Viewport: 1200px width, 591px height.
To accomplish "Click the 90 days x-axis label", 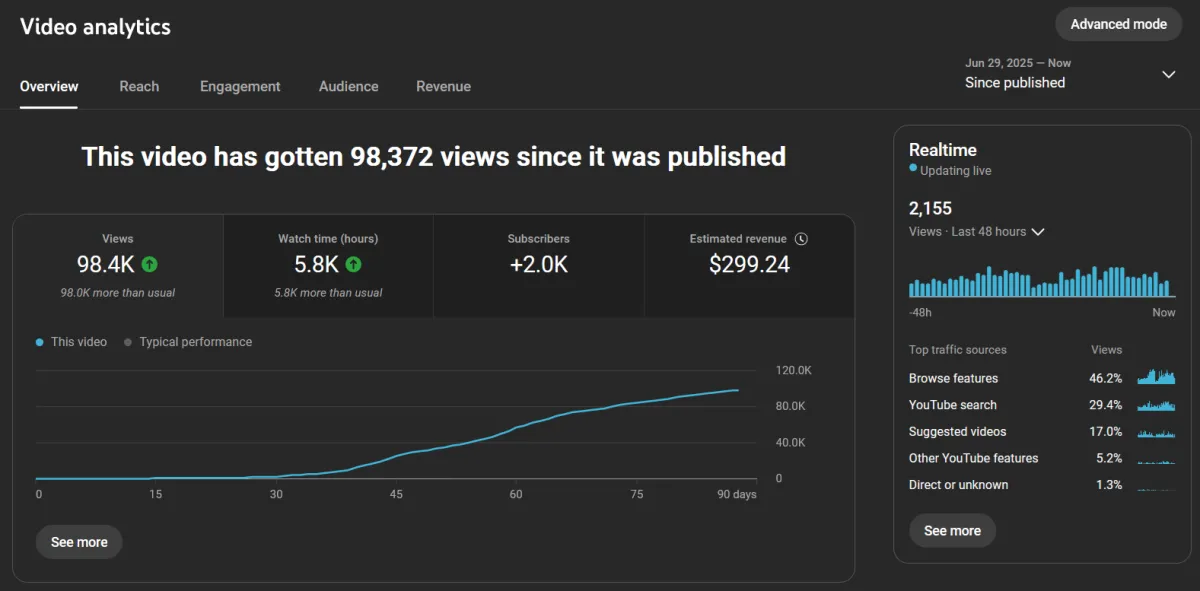I will point(738,495).
